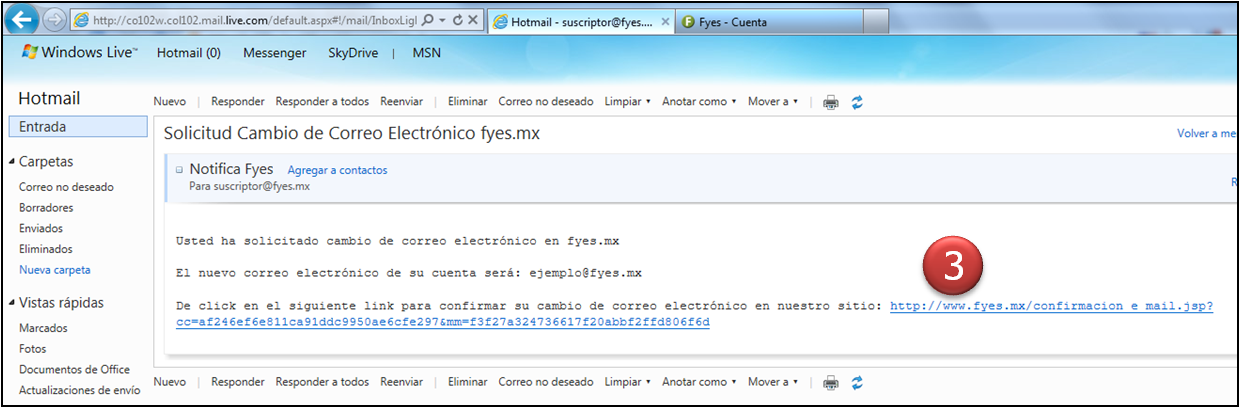This screenshot has height=408, width=1240.
Task: Click the print icon in bottom toolbar
Action: click(830, 382)
